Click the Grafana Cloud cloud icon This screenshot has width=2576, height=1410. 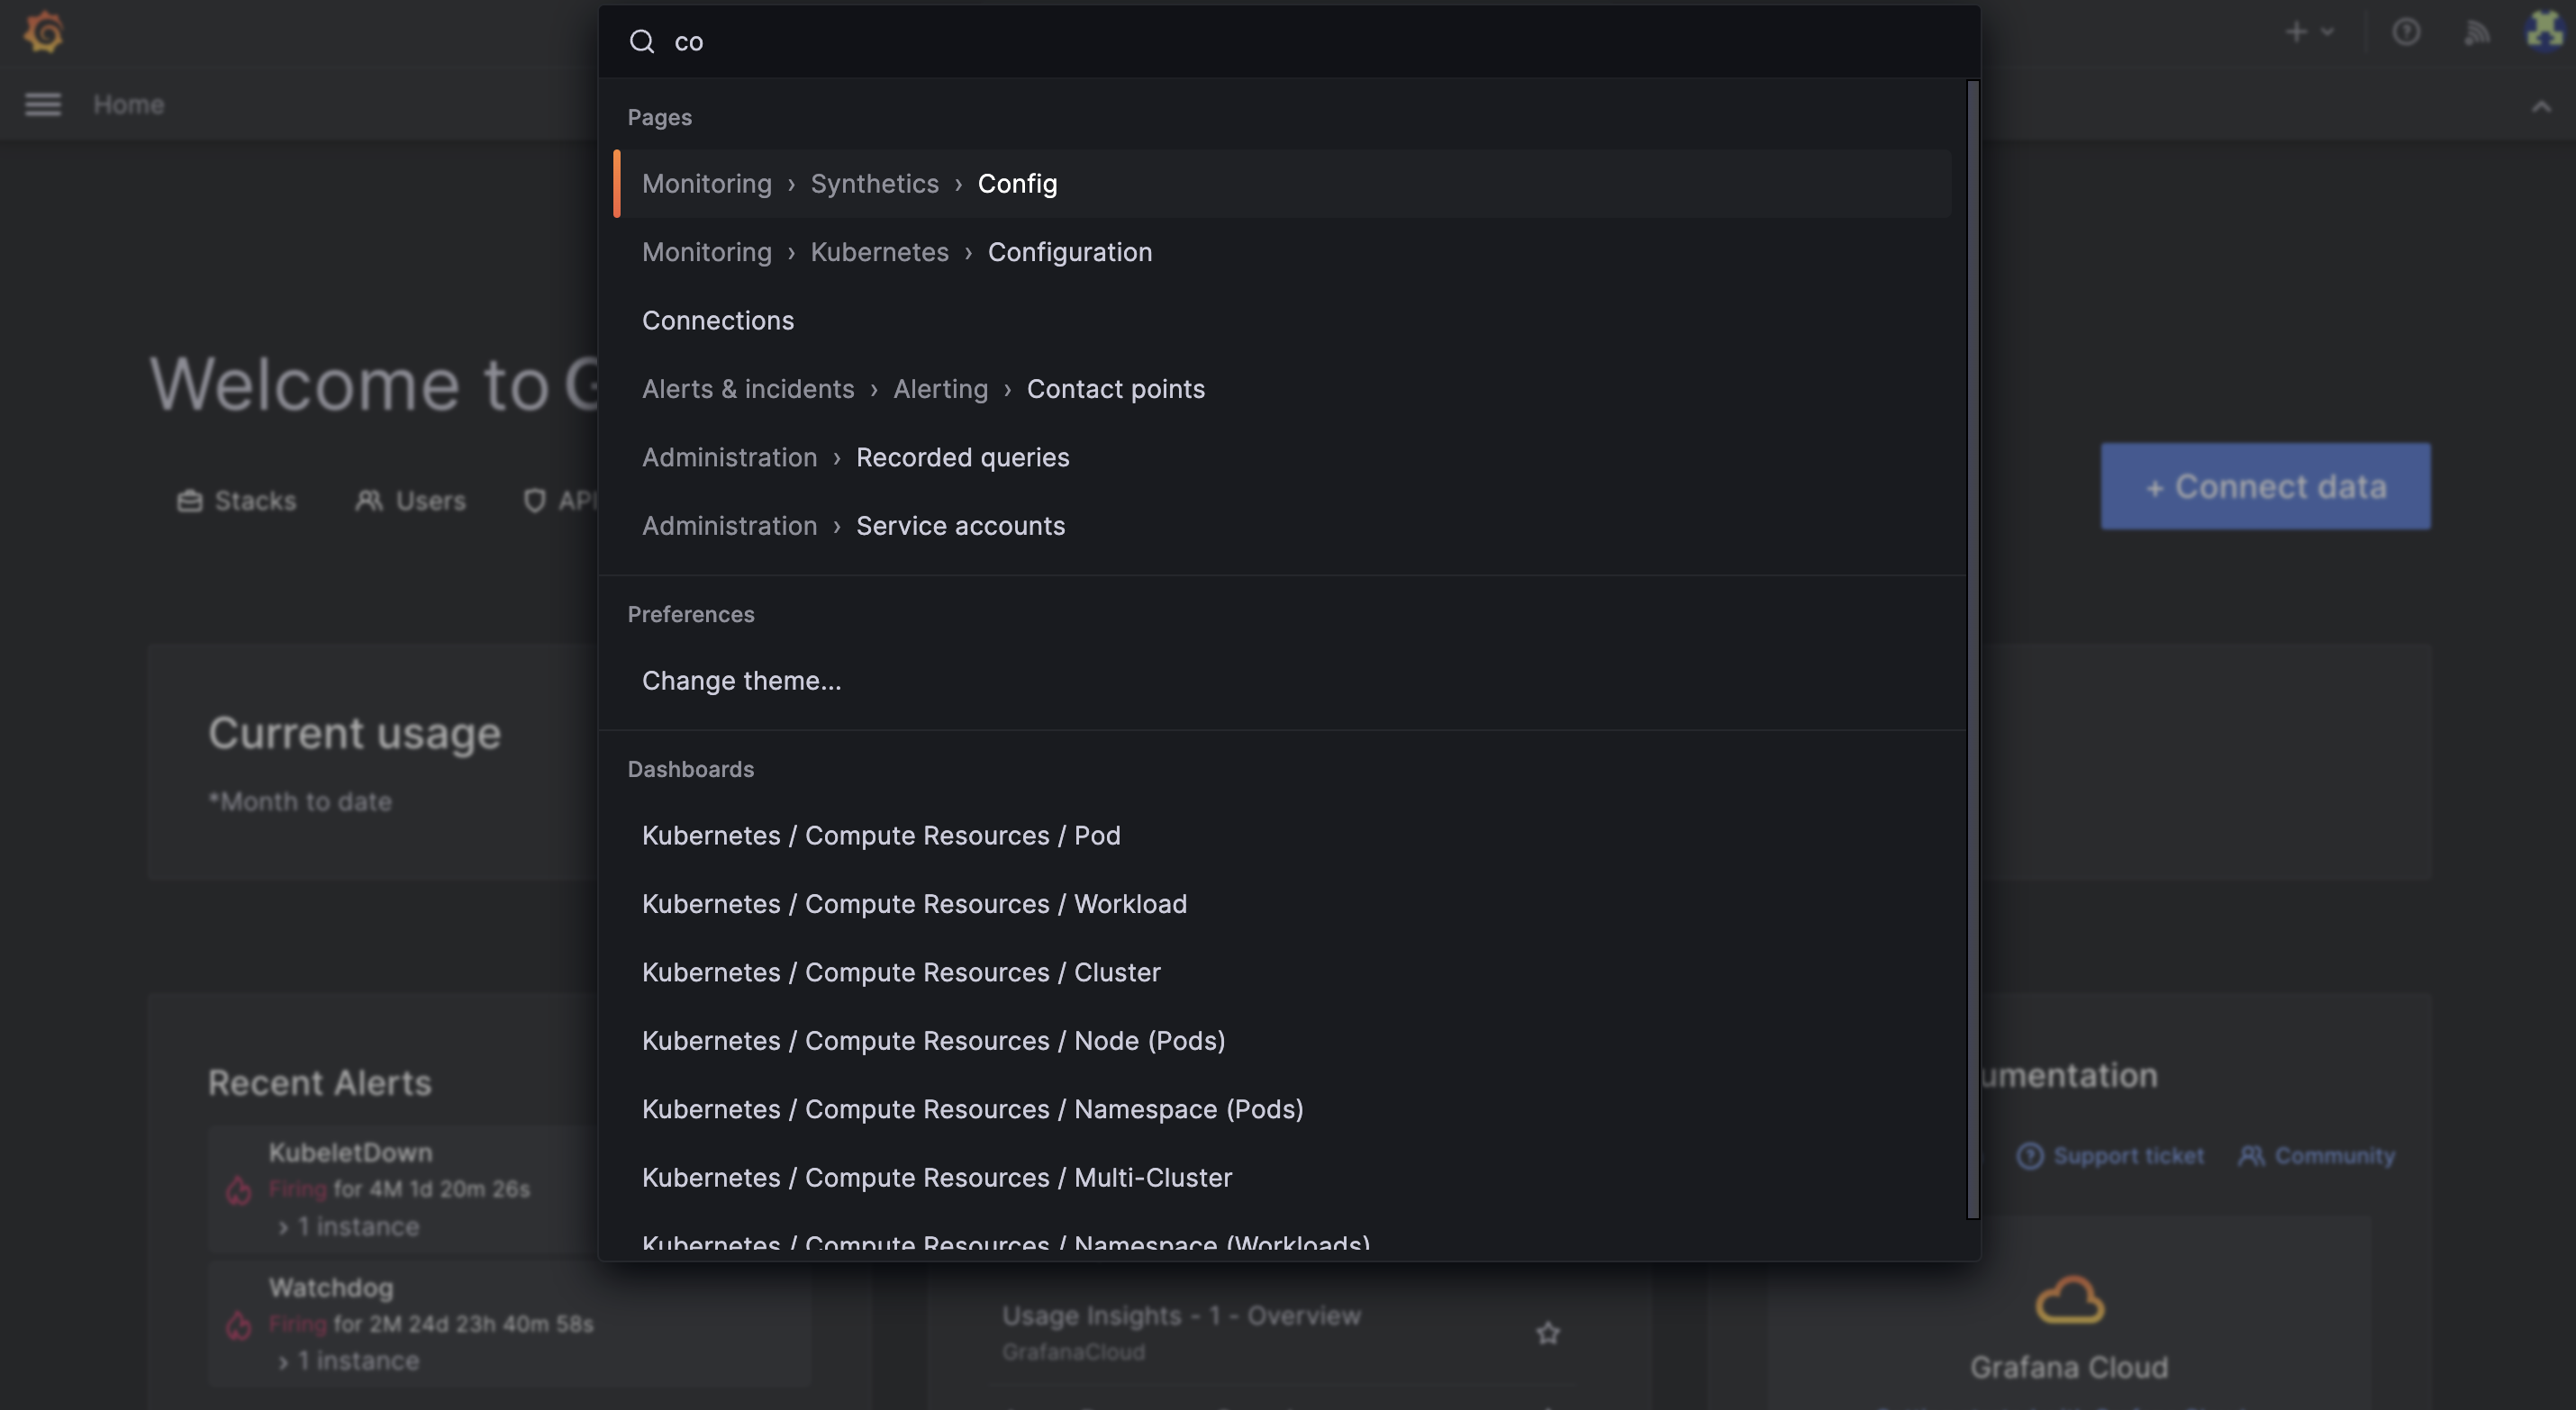[x=2070, y=1300]
